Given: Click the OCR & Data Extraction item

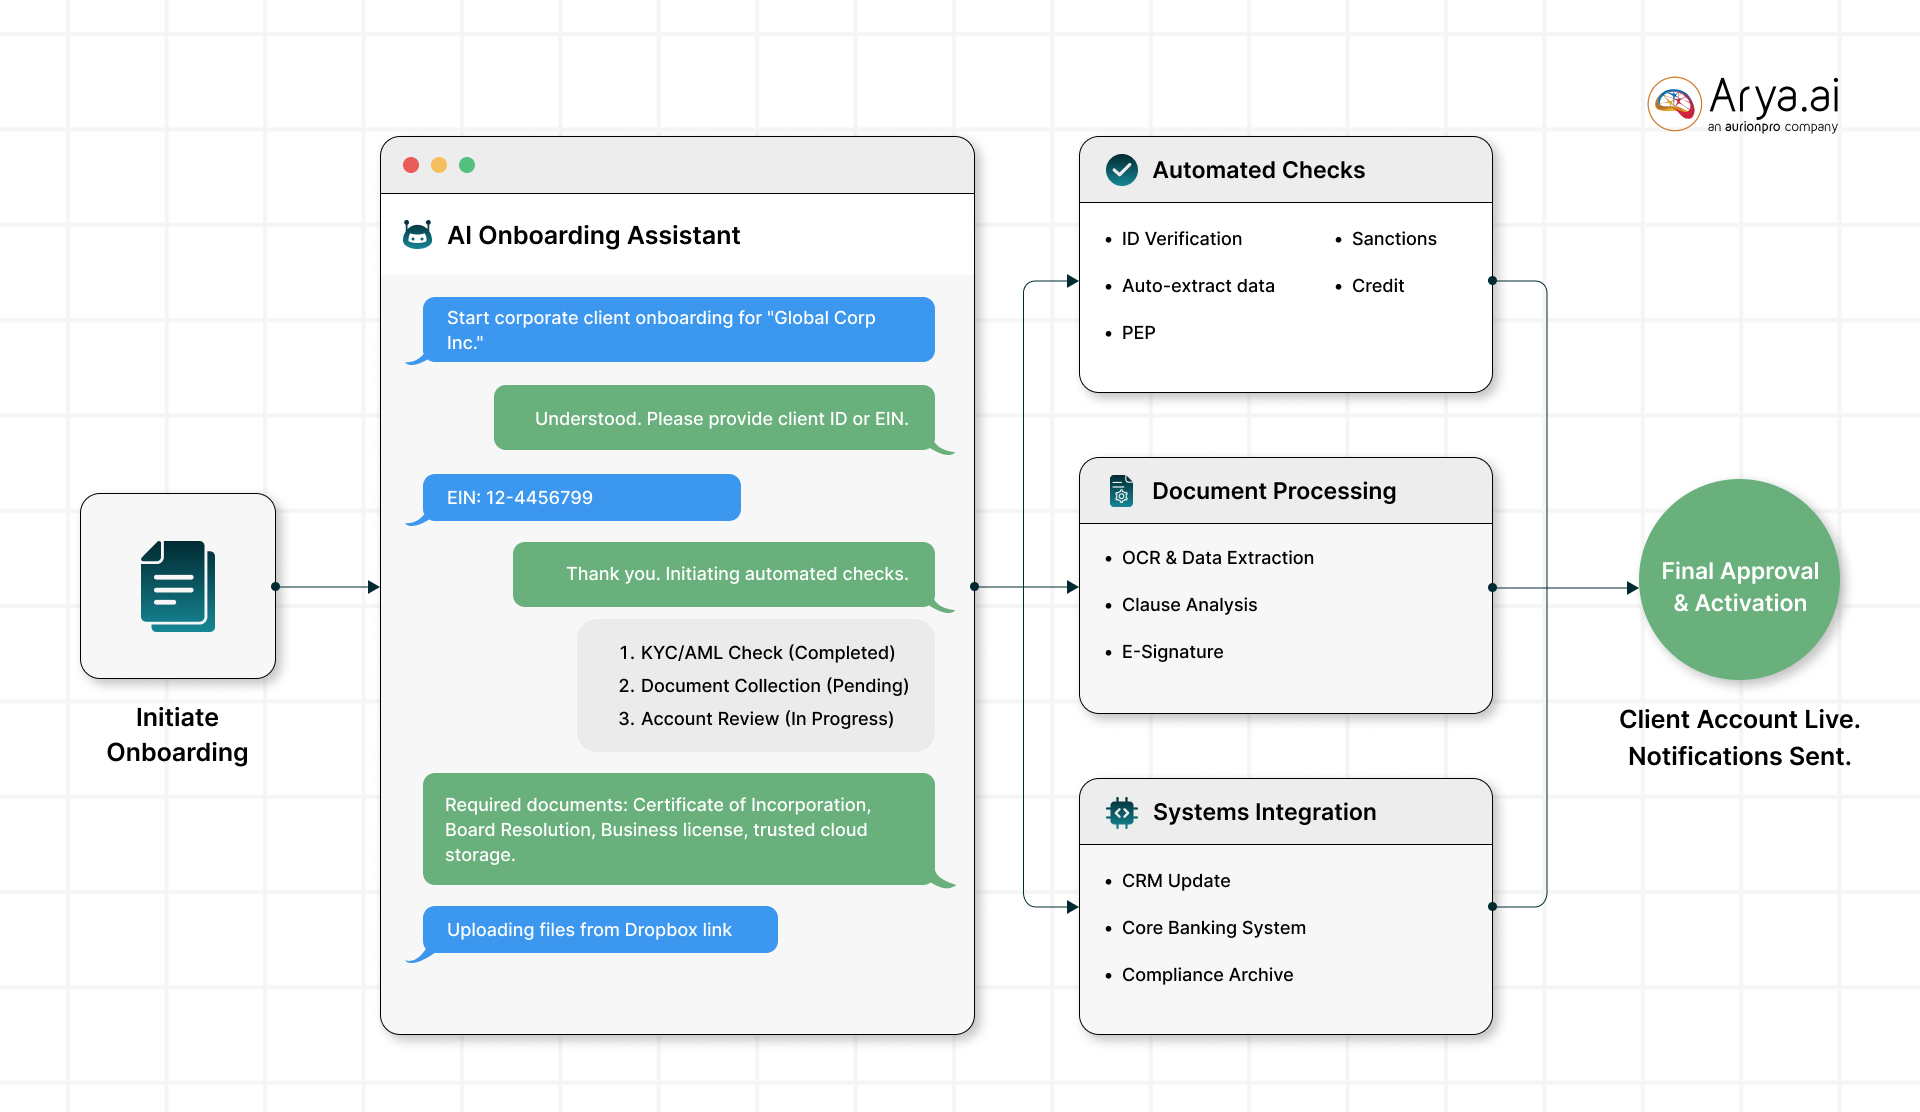Looking at the screenshot, I should coord(1217,558).
